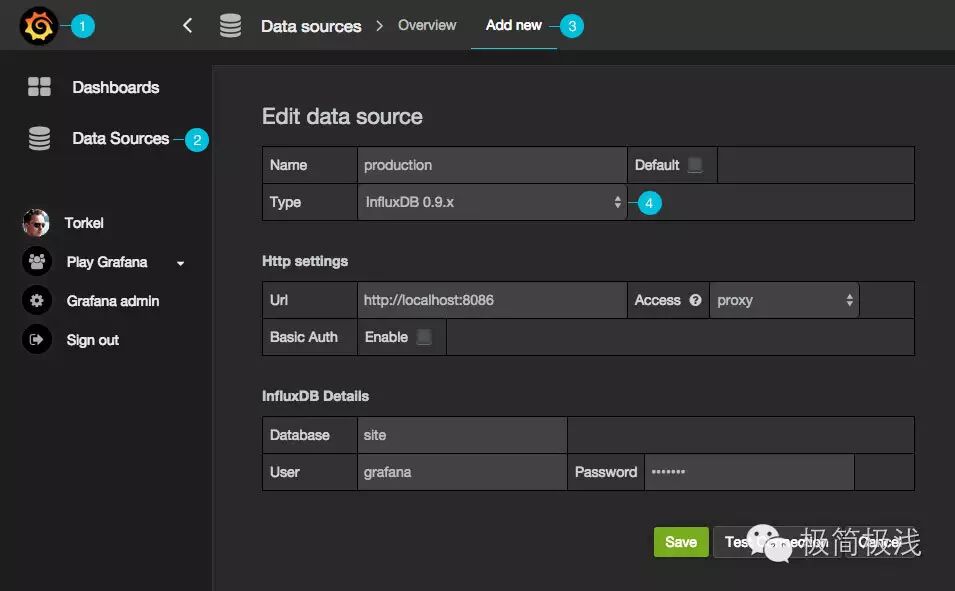This screenshot has height=591, width=955.
Task: Switch to the Overview tab
Action: (427, 25)
